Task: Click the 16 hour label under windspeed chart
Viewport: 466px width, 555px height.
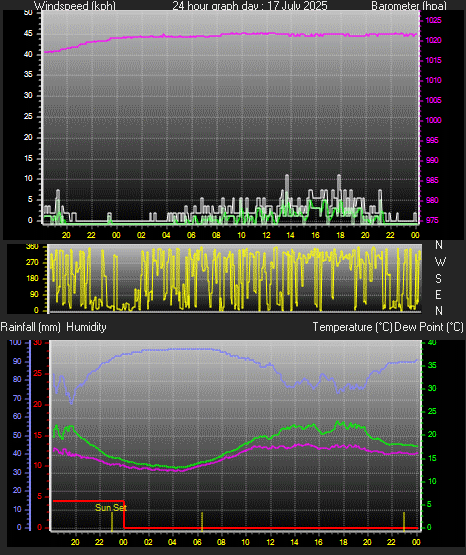Action: click(x=315, y=235)
